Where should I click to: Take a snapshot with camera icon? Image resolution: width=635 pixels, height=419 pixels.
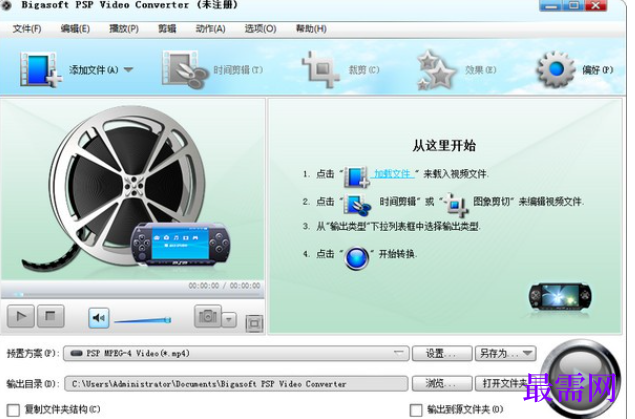pyautogui.click(x=208, y=316)
